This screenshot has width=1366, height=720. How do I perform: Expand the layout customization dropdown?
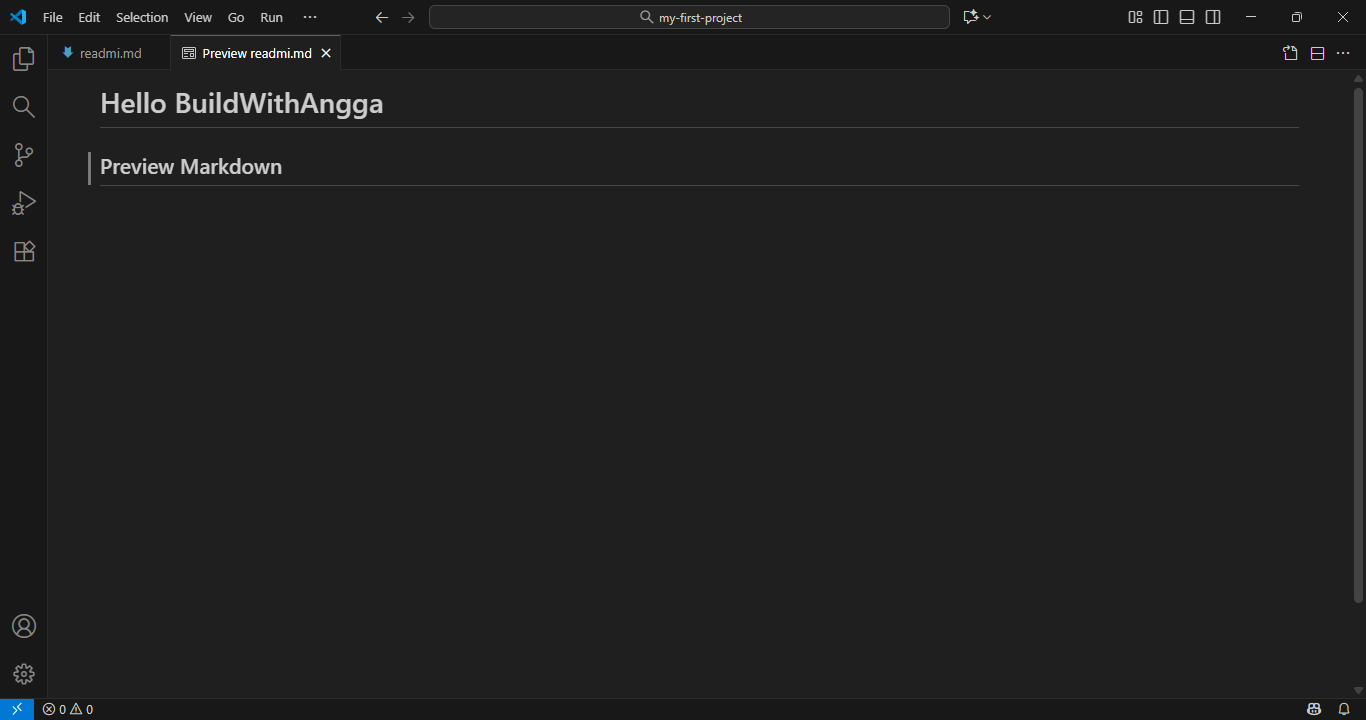(1134, 16)
